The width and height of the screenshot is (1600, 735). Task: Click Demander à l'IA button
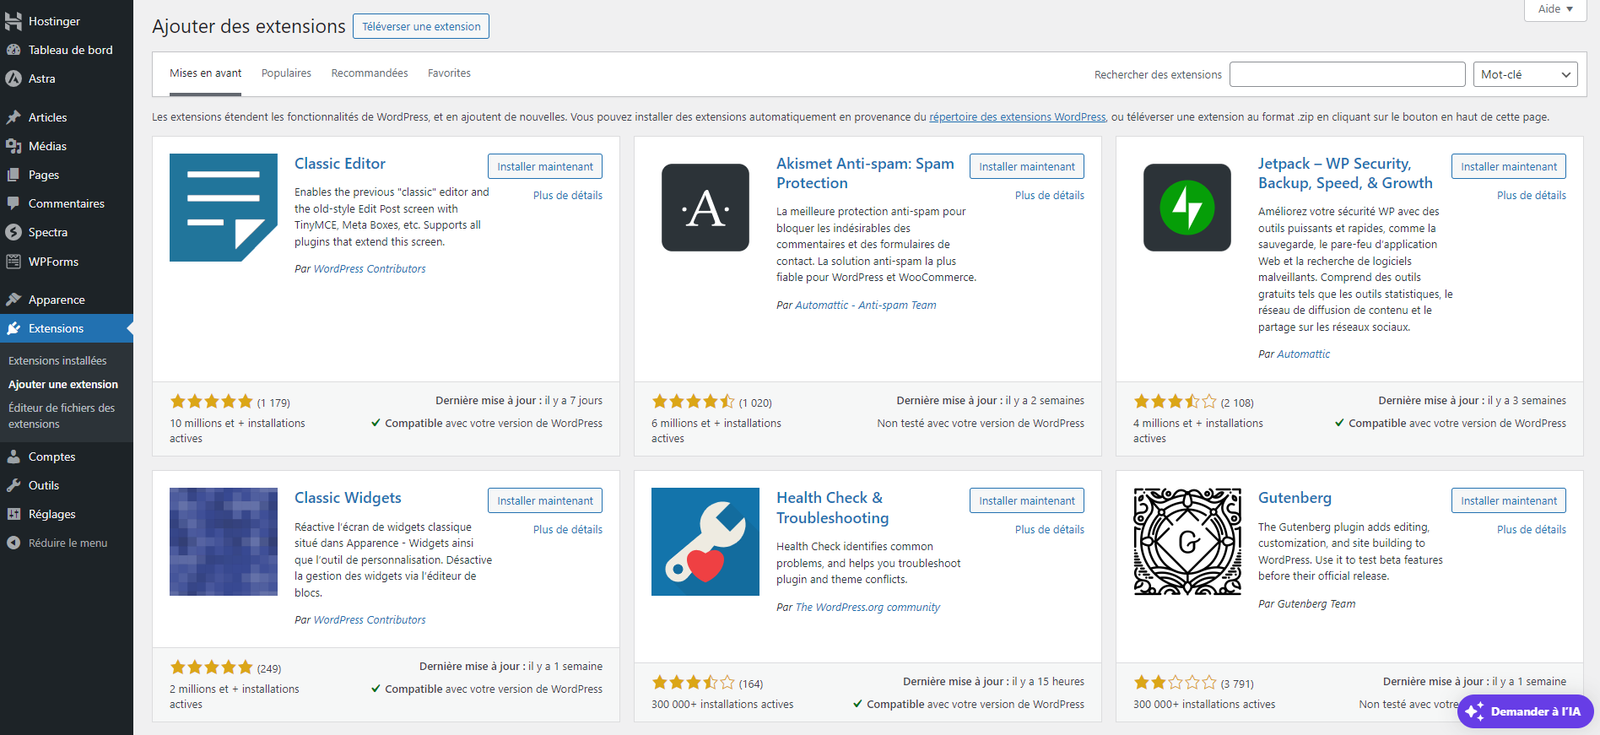[x=1525, y=712]
